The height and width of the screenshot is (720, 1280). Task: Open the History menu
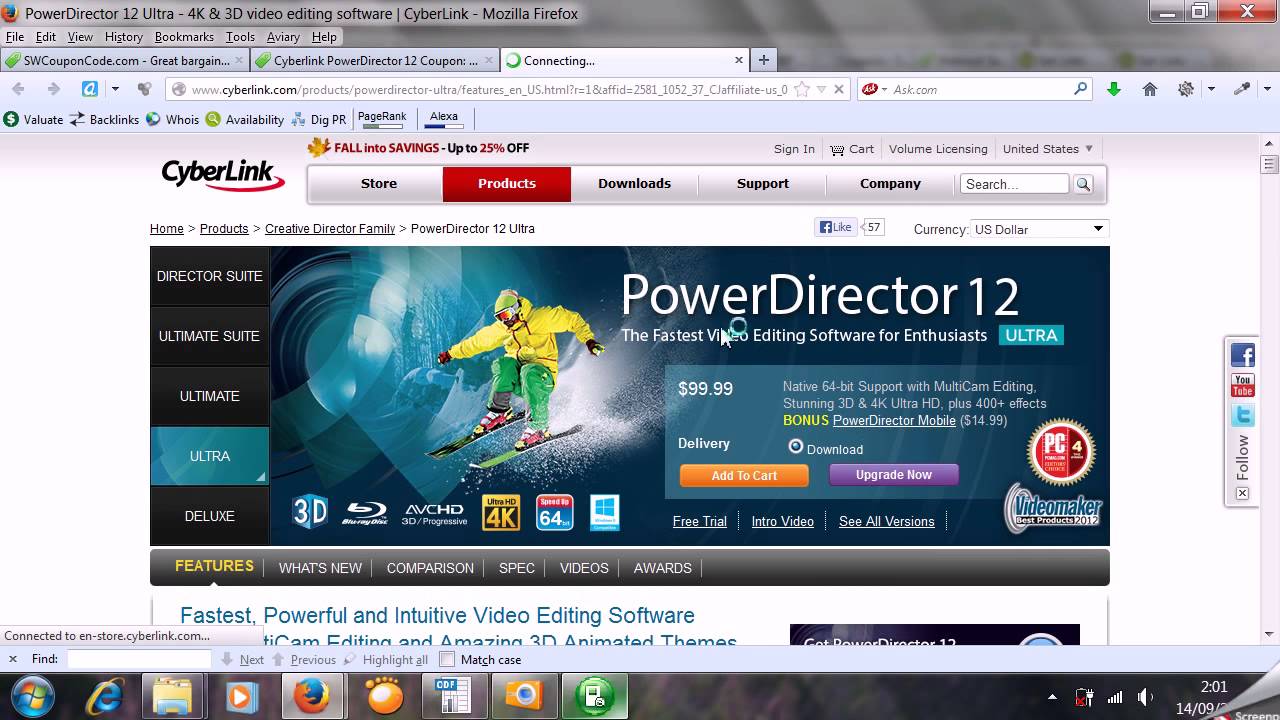pos(123,37)
